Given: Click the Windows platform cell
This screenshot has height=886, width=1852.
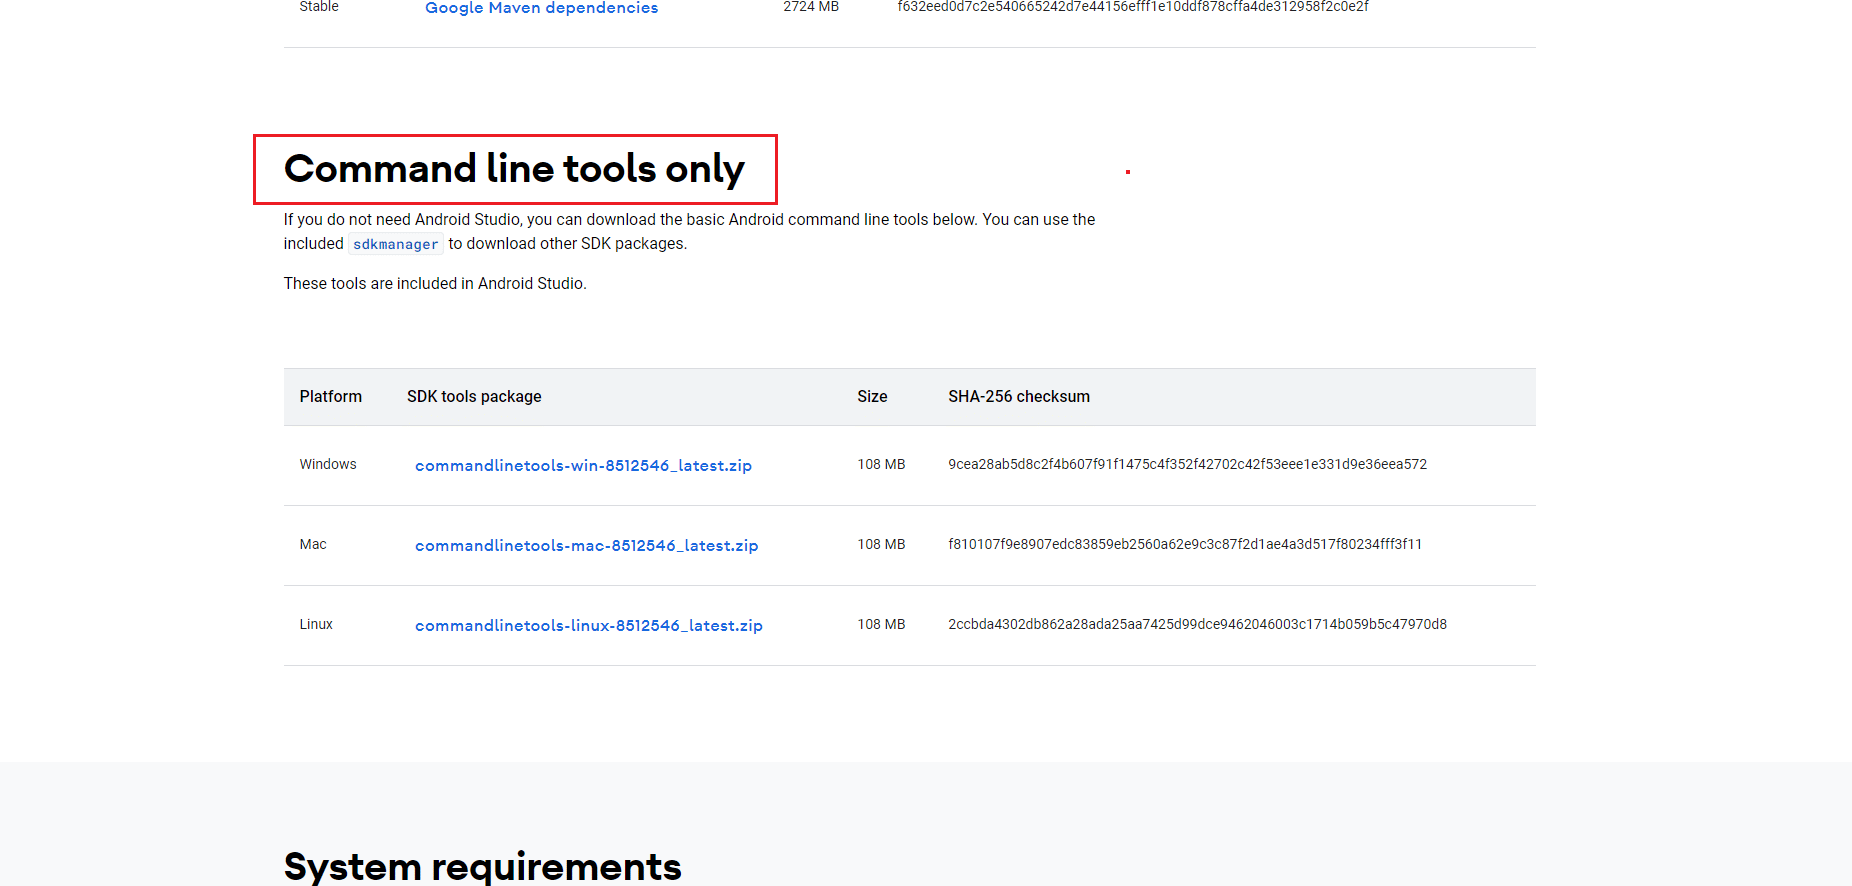Looking at the screenshot, I should [x=328, y=464].
